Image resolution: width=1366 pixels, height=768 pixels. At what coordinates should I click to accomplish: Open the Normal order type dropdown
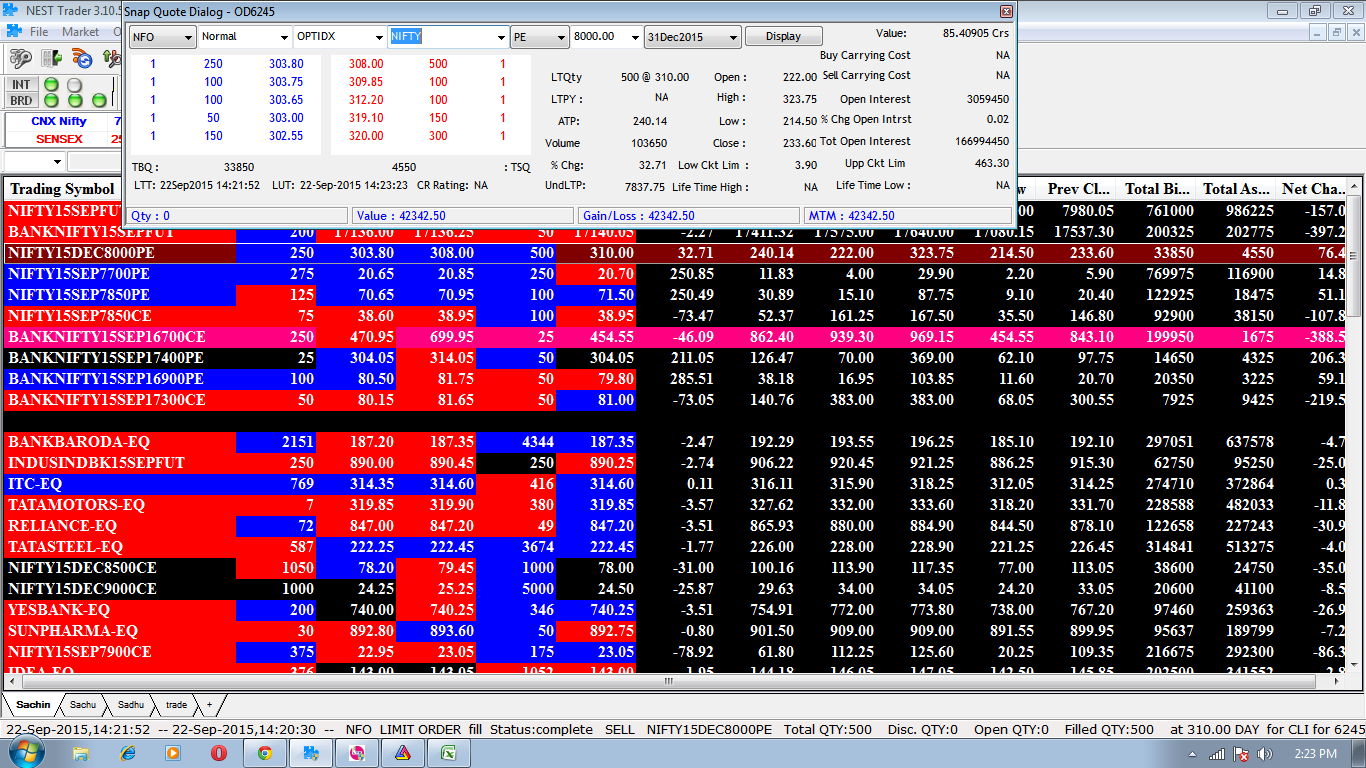coord(245,36)
